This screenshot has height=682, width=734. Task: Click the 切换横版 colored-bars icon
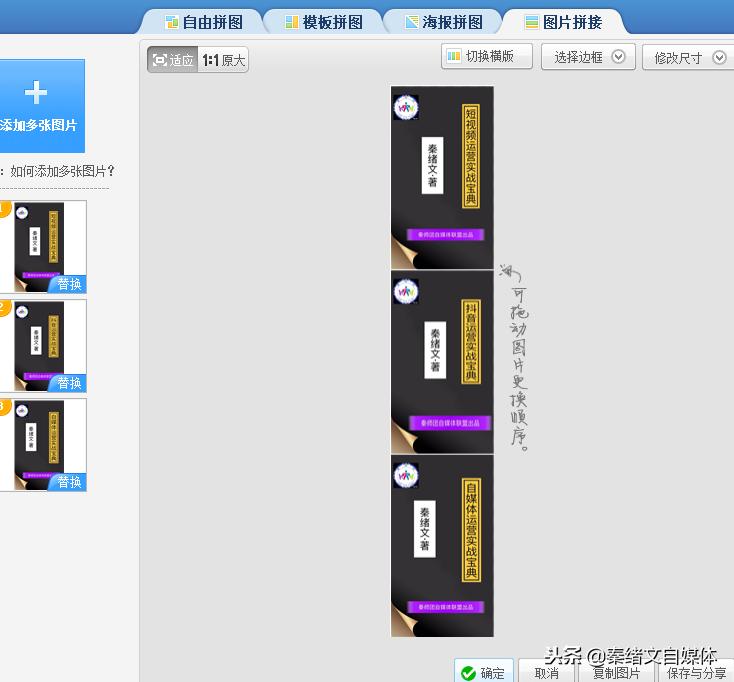click(454, 57)
